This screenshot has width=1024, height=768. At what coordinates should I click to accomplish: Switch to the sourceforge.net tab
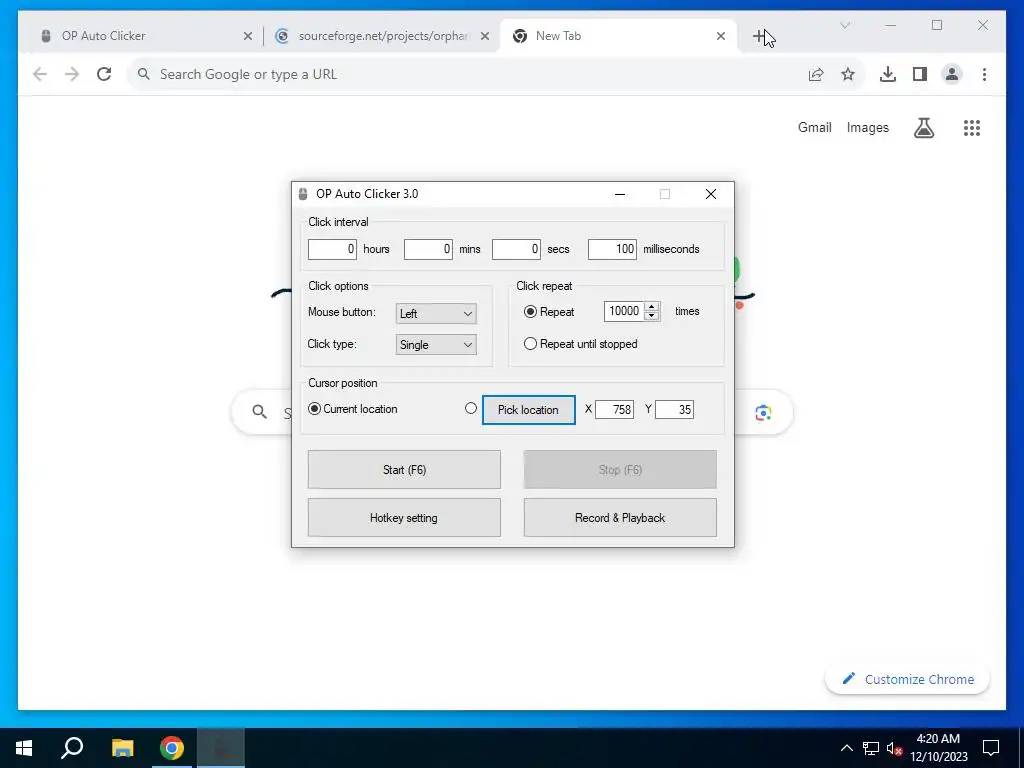[x=382, y=36]
